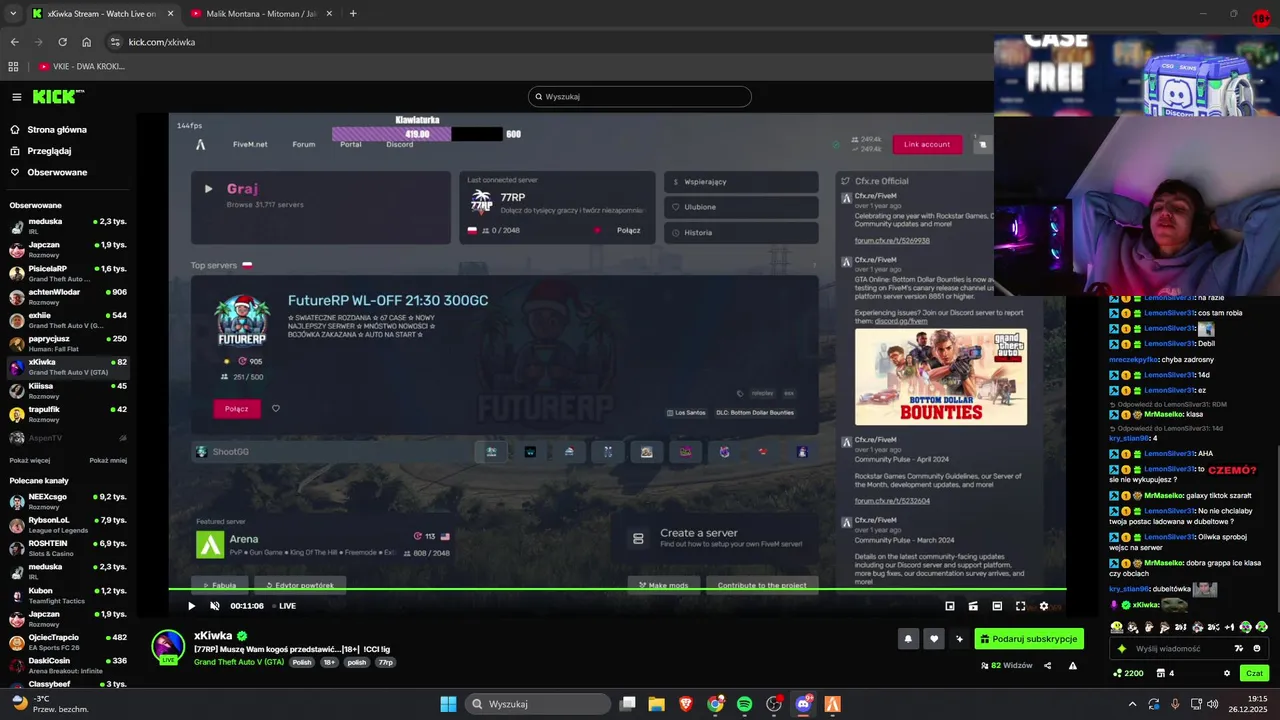Open browser tab search dropdown
The image size is (1280, 720).
pos(13,14)
